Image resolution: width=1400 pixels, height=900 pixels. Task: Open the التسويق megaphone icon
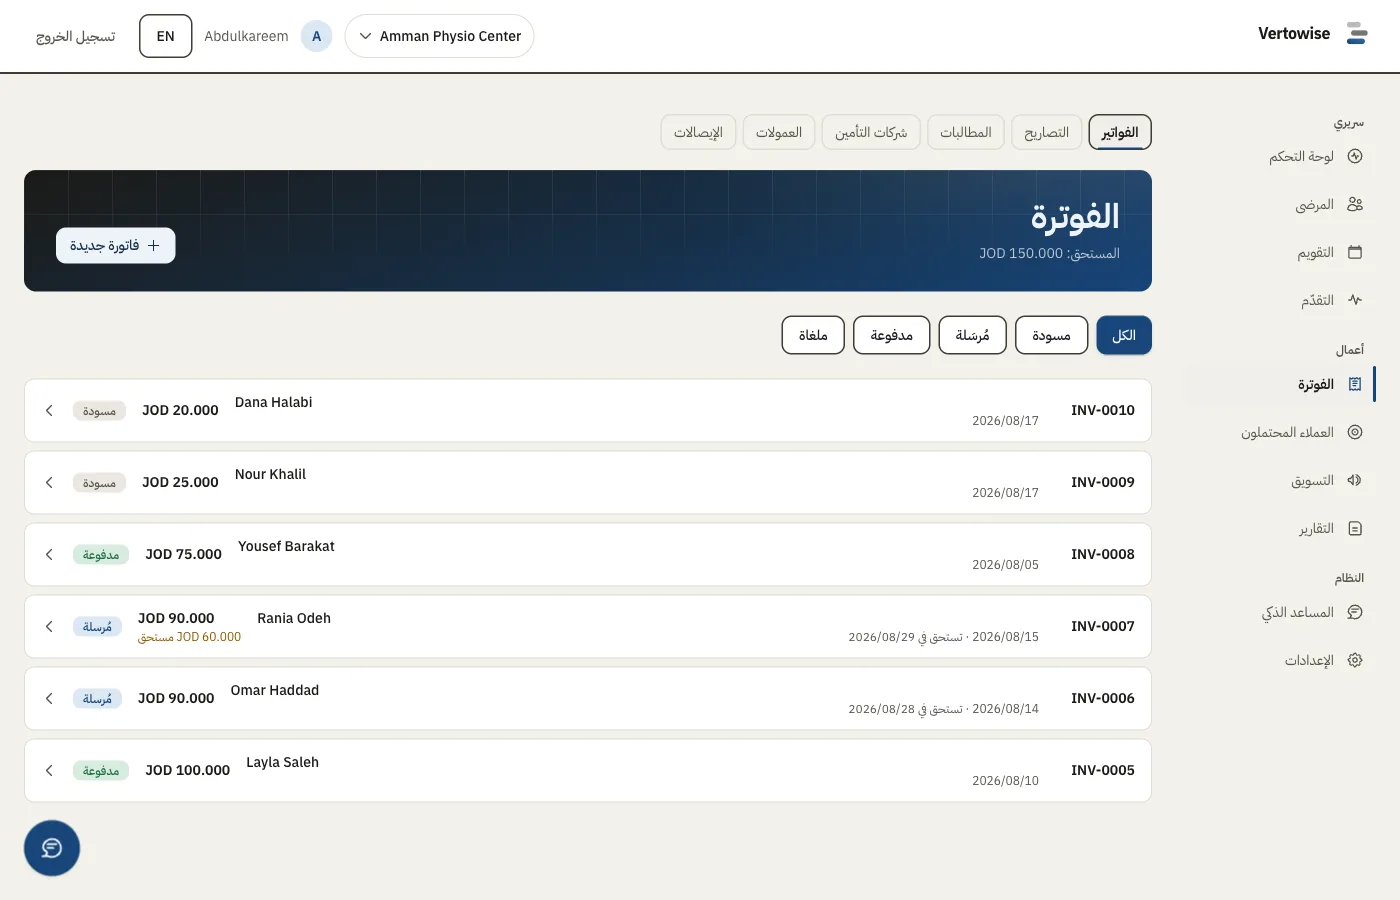1355,480
